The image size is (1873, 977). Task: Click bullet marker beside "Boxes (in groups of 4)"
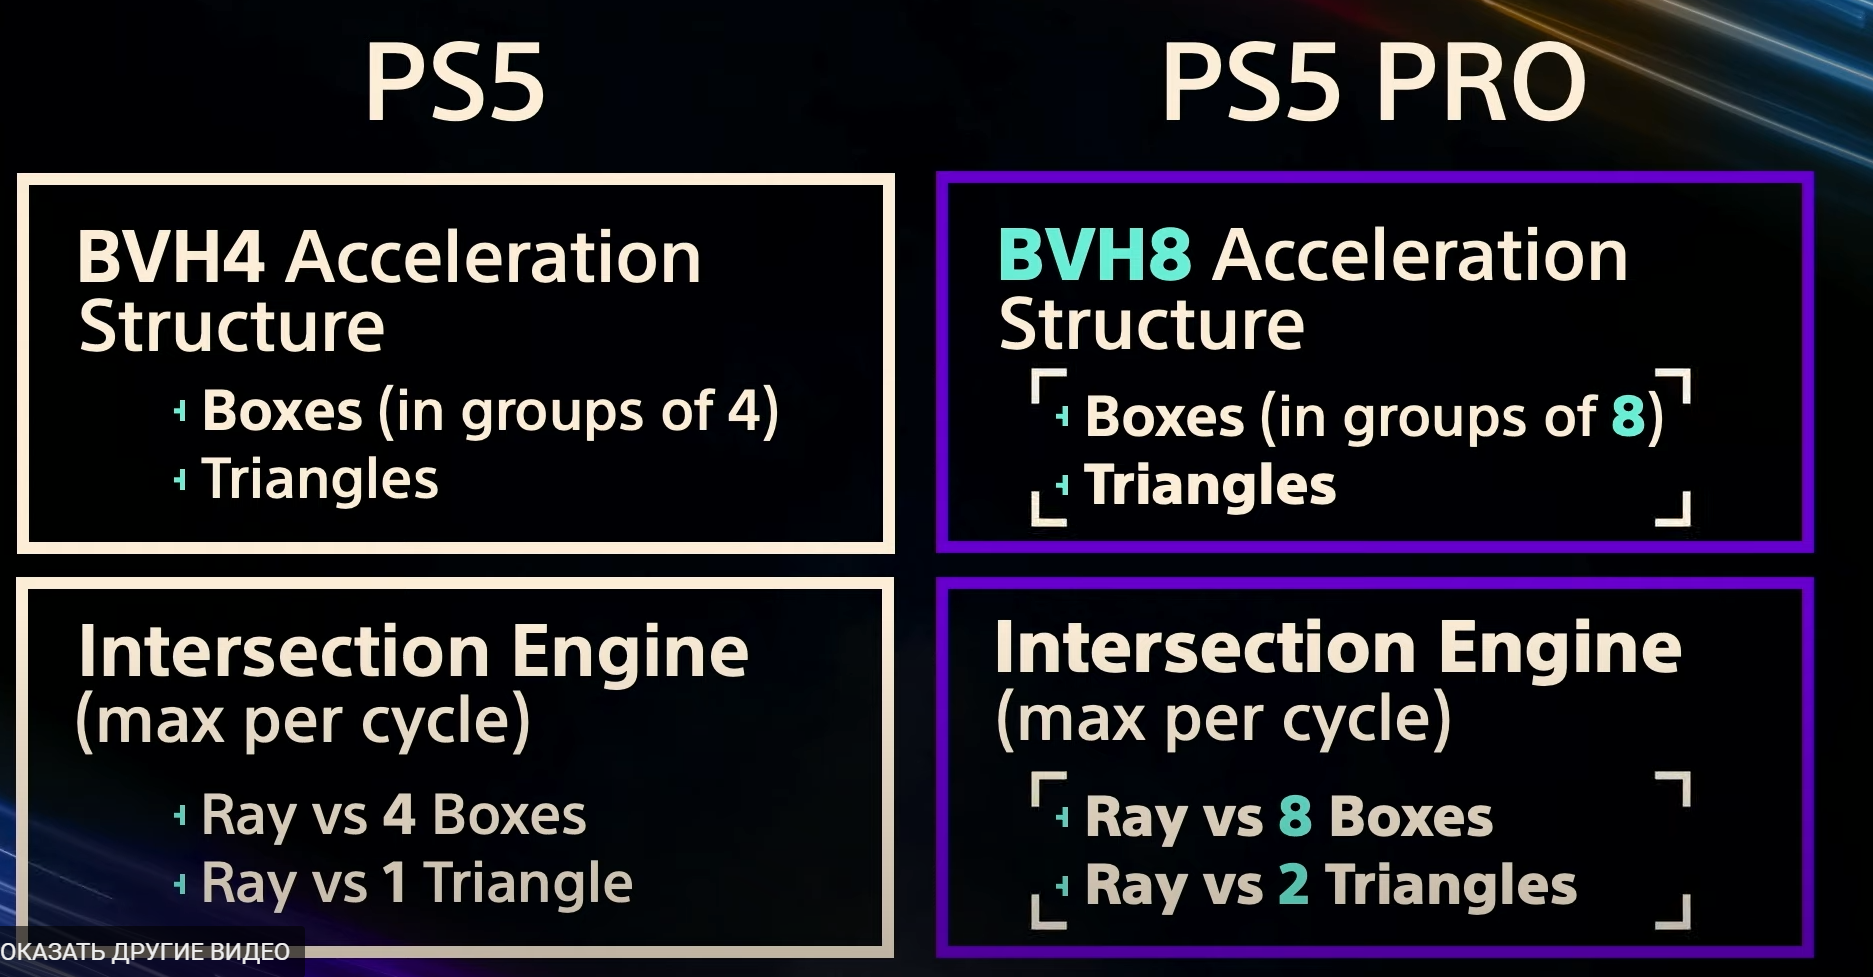tap(180, 411)
